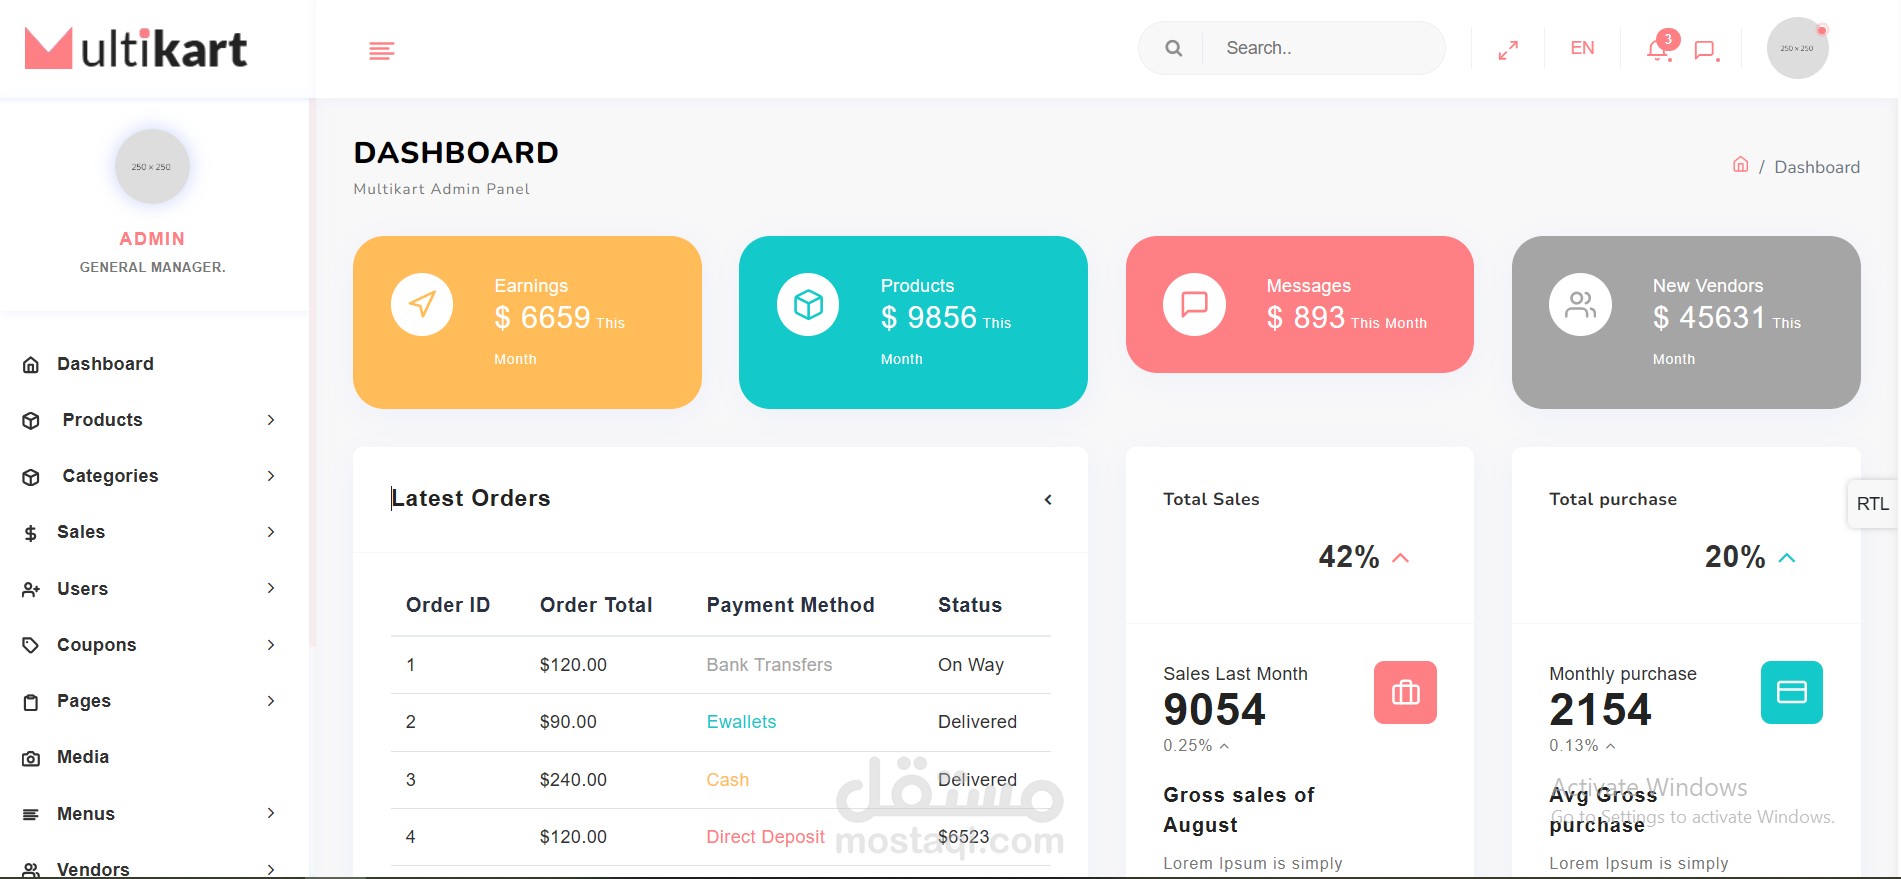This screenshot has height=879, width=1901.
Task: Expand the Menus sidebar chevron
Action: click(271, 813)
